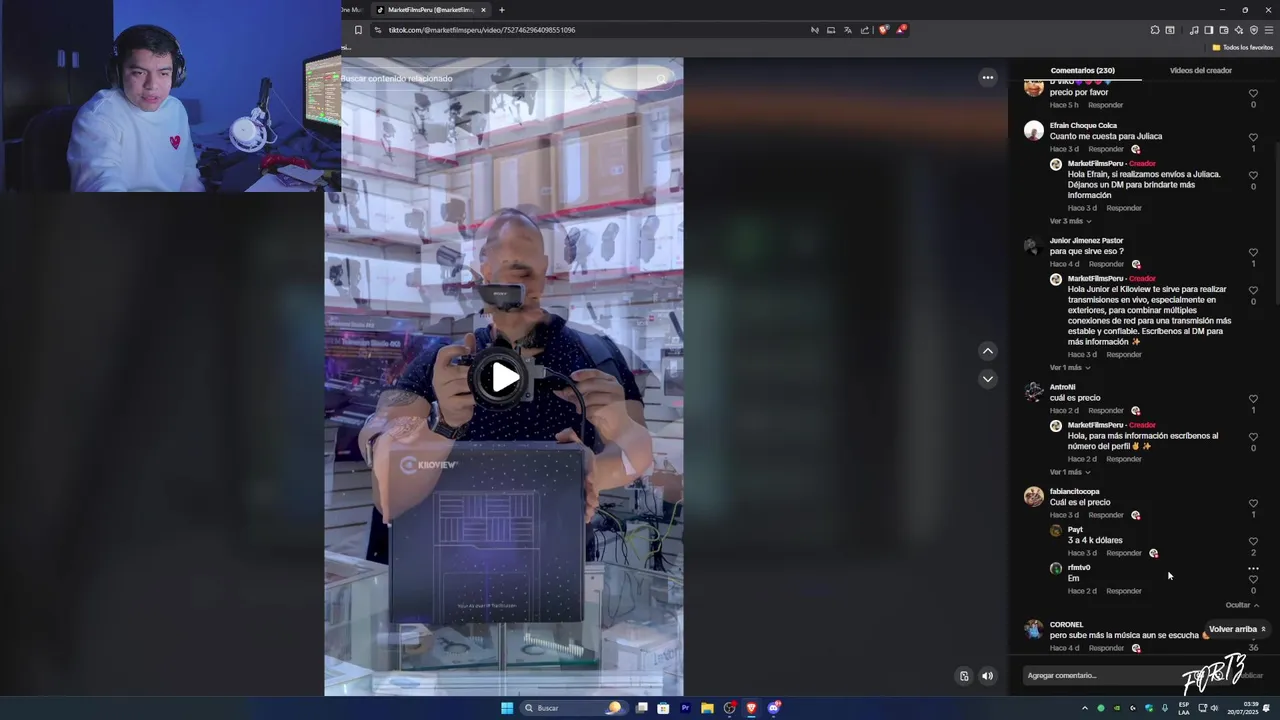This screenshot has height=720, width=1280.
Task: Expand "Ver 1 más" under Junior Jimenez Pastor
Action: [1070, 367]
